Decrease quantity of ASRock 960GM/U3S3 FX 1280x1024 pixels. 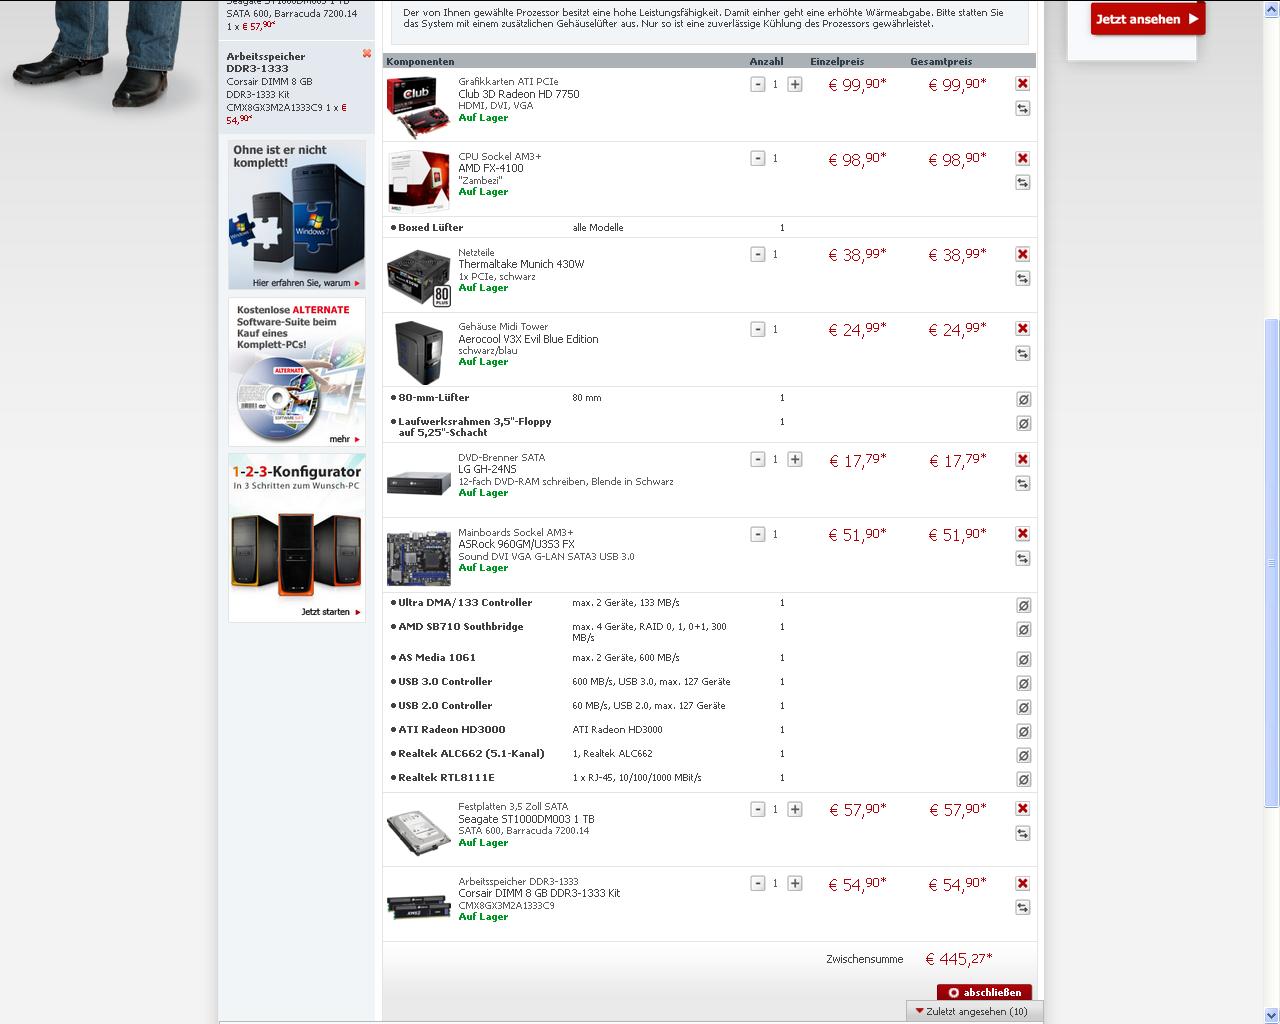[757, 534]
